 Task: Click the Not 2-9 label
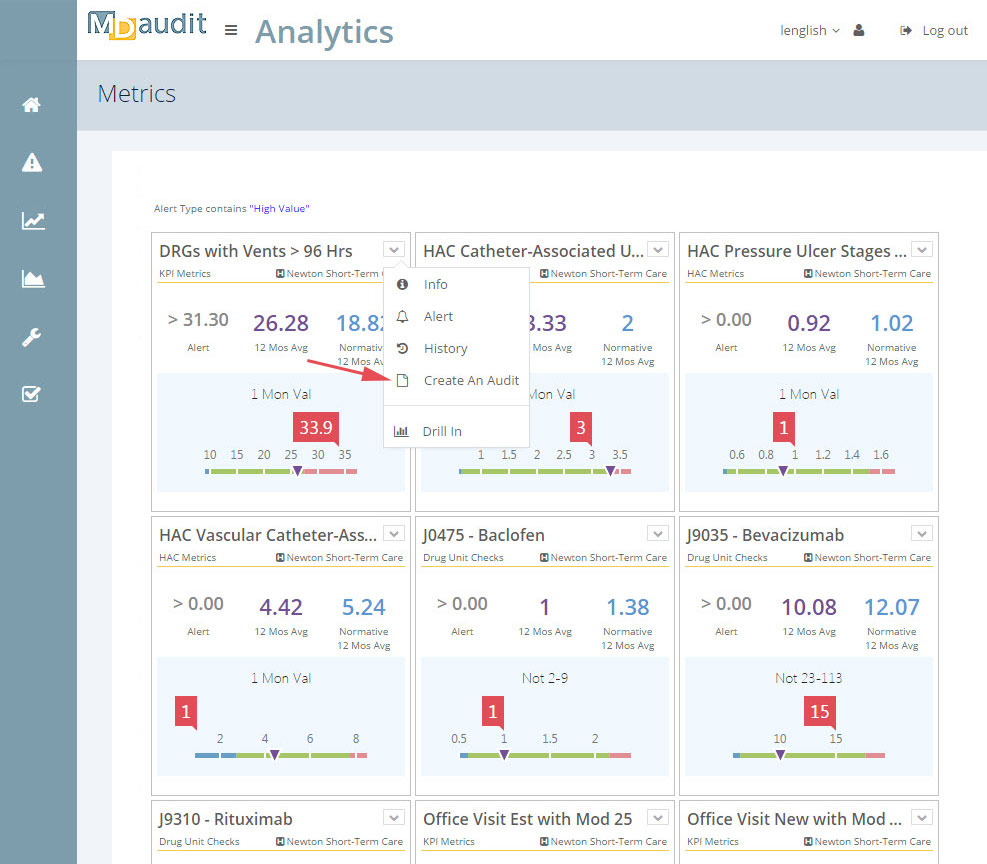pos(544,678)
